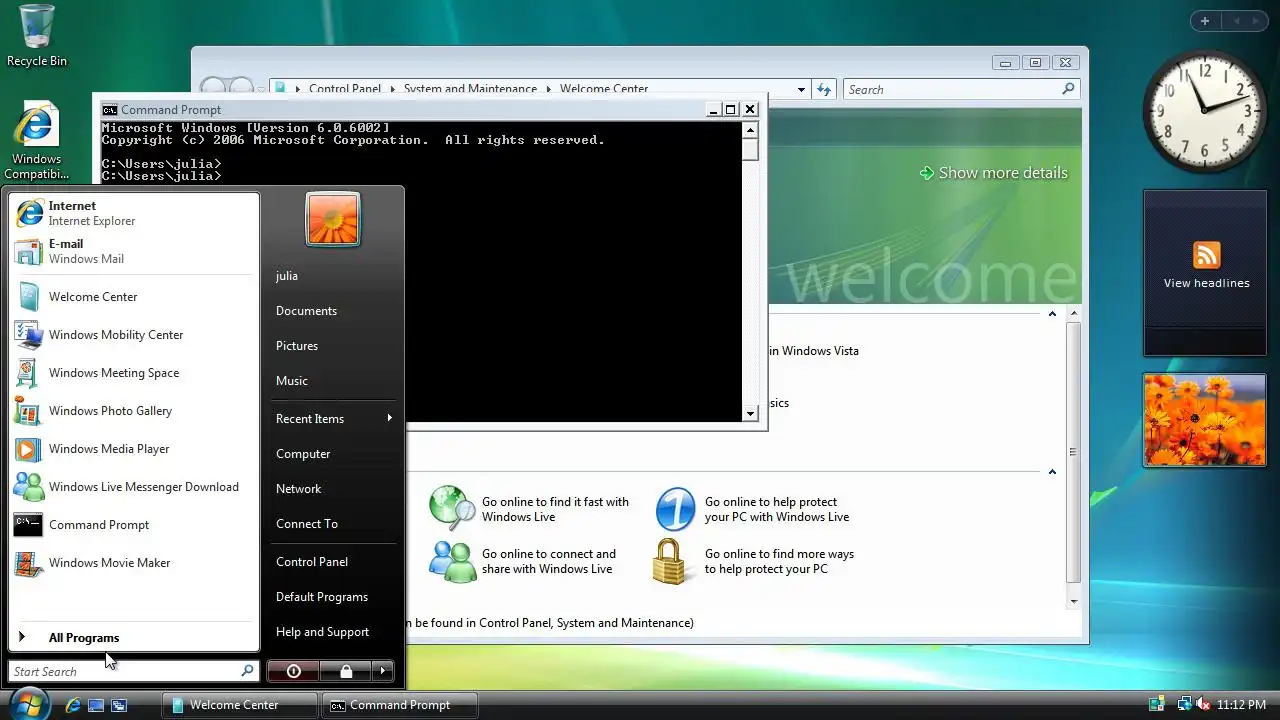Open Windows Meeting Space

point(134,373)
